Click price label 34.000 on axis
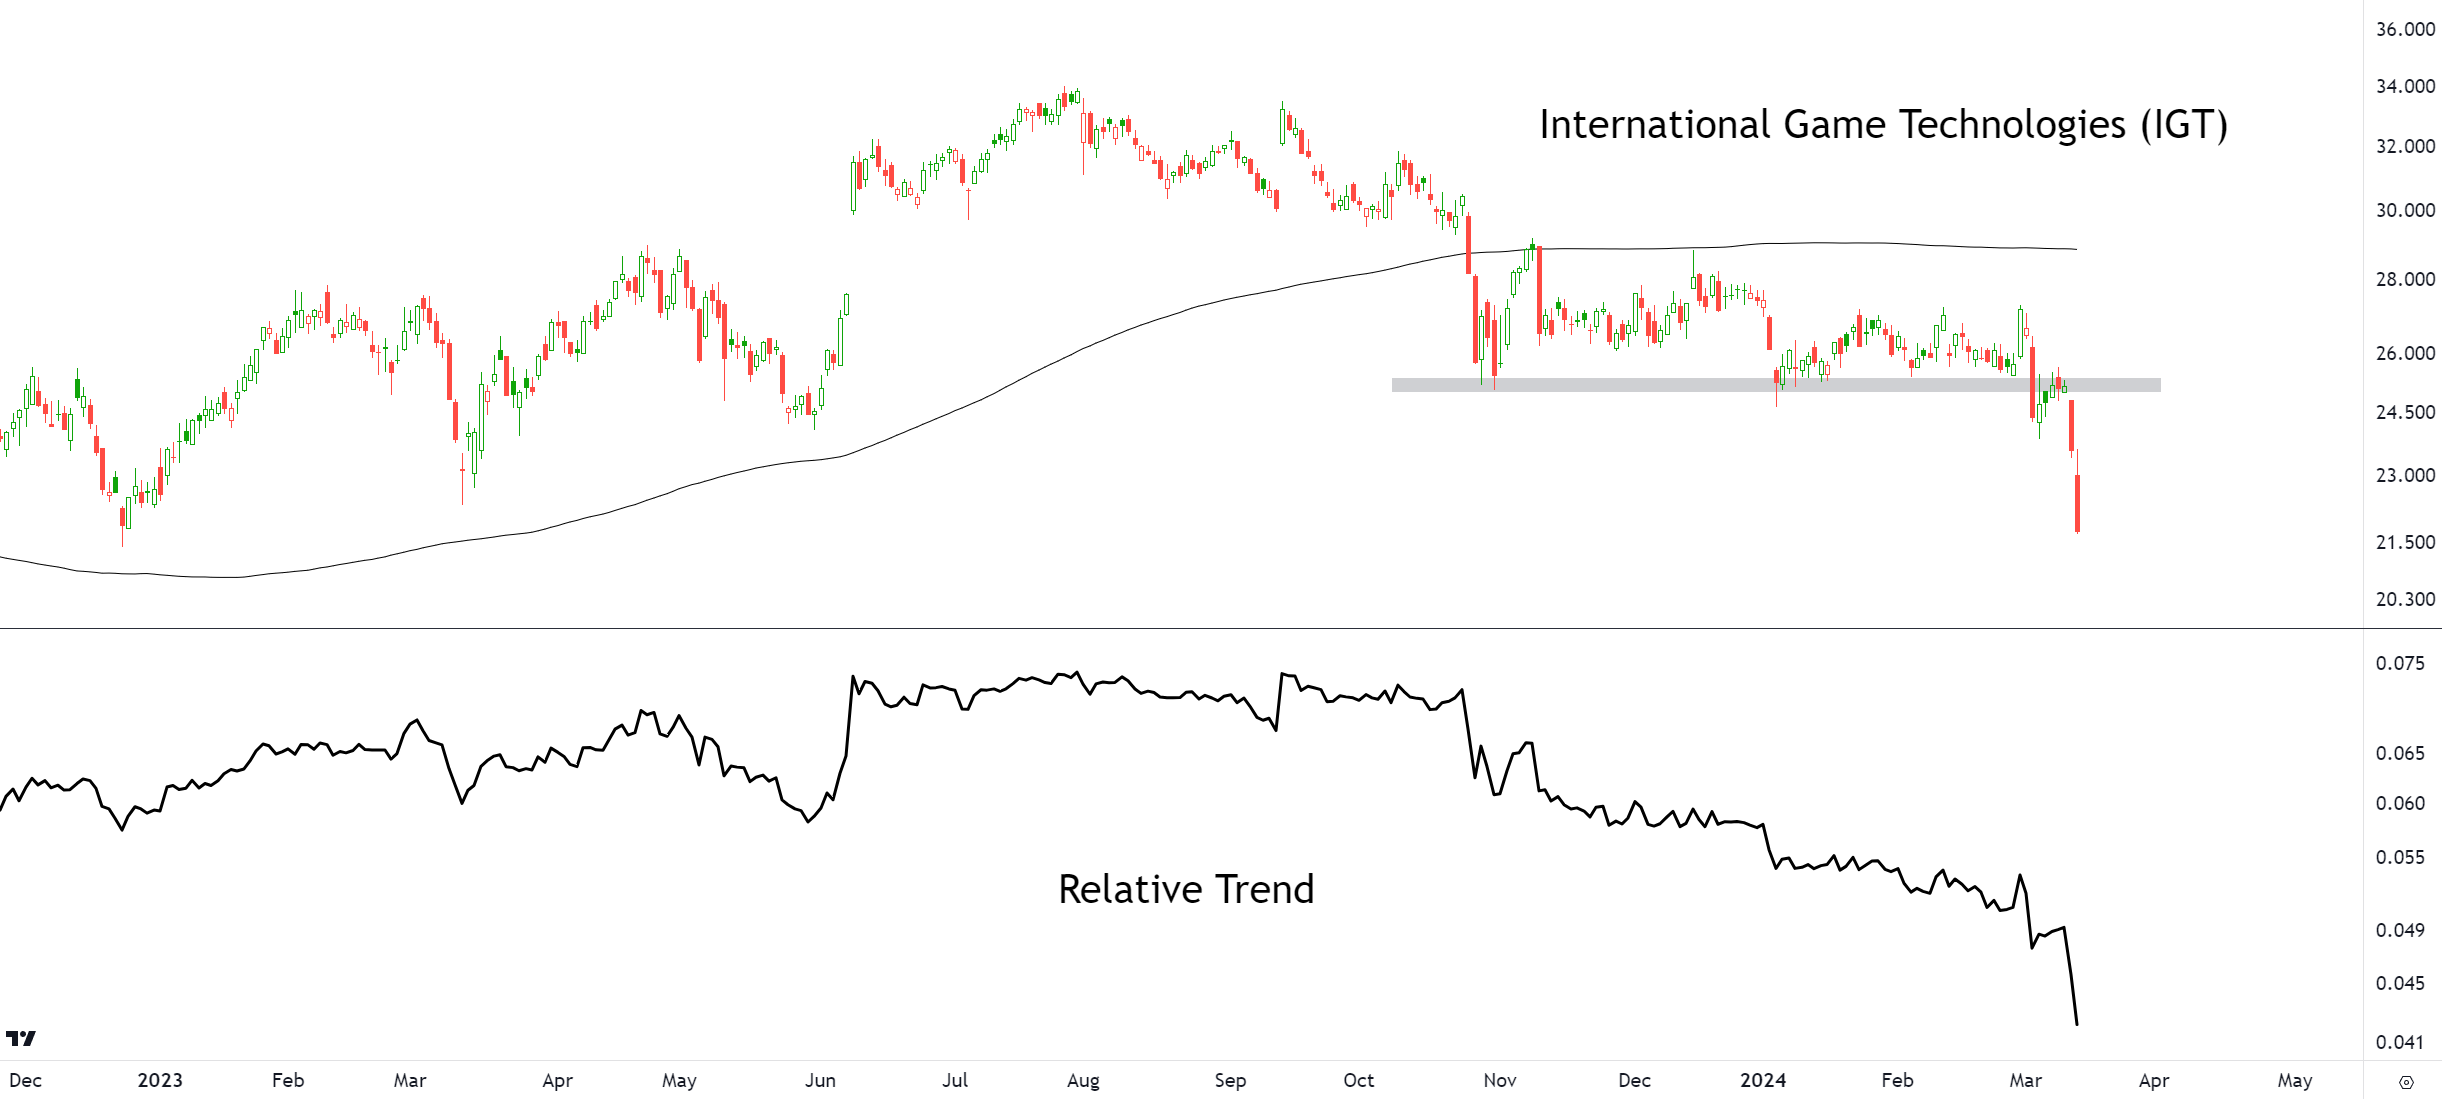This screenshot has height=1099, width=2442. 2405,86
